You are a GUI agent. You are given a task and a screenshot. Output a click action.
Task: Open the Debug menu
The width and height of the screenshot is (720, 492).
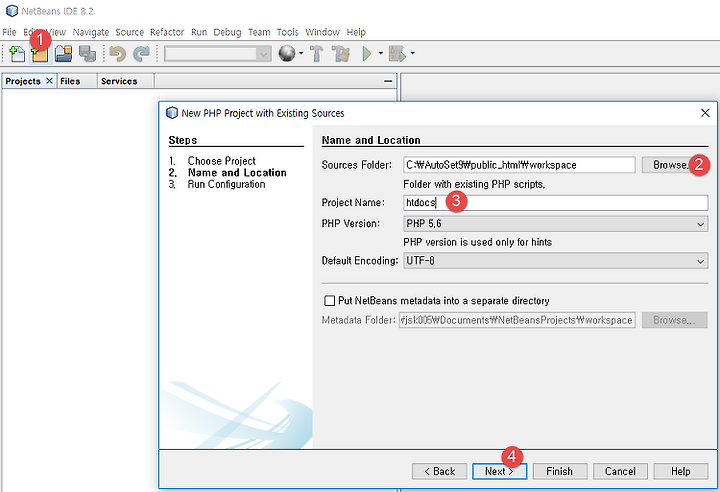click(227, 32)
